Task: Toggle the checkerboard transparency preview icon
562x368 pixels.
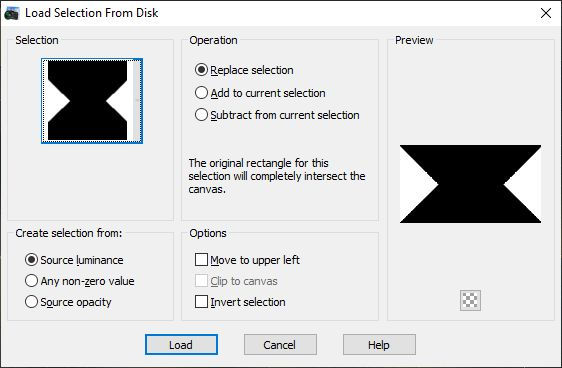Action: 470,300
